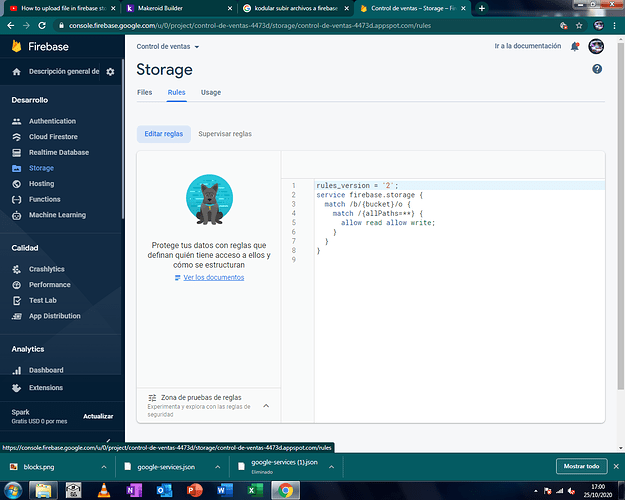Viewport: 625px width, 500px height.
Task: Go to Cloud Firestore section
Action: coord(53,137)
